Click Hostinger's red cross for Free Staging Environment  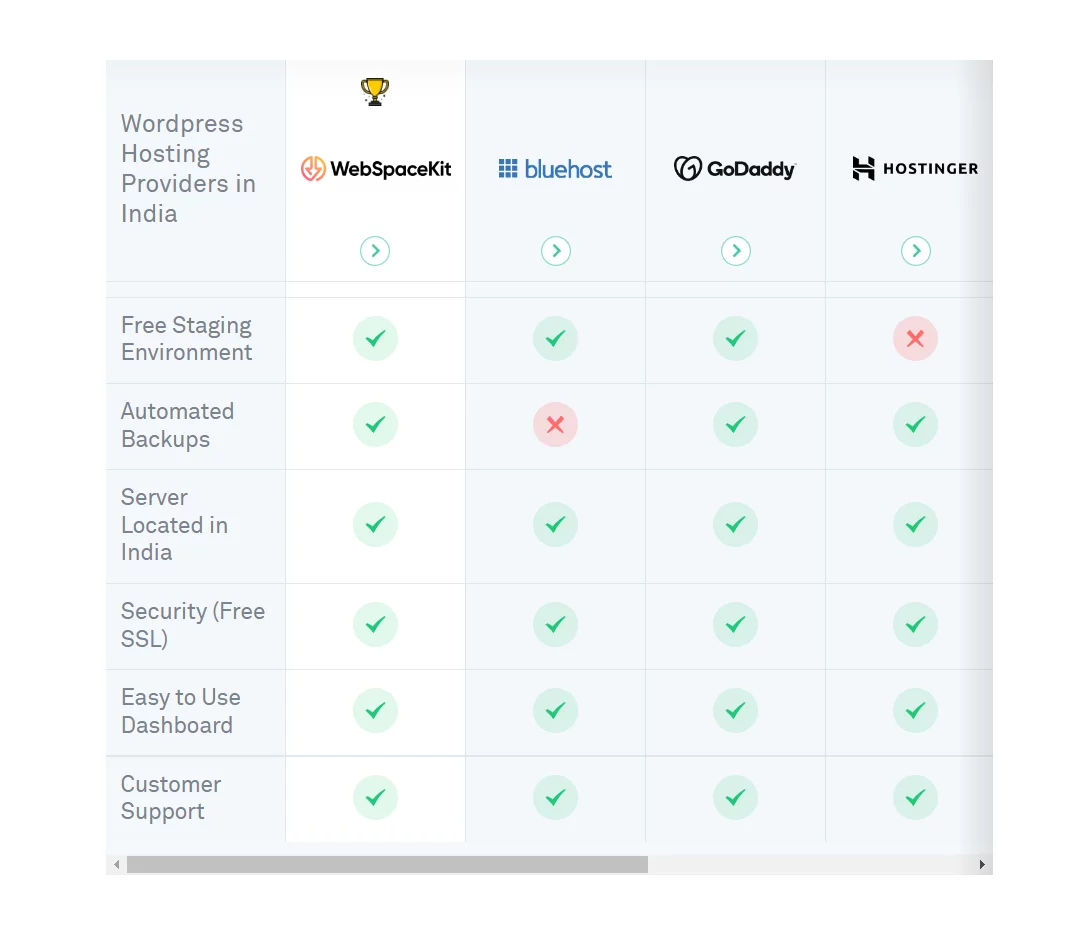915,338
